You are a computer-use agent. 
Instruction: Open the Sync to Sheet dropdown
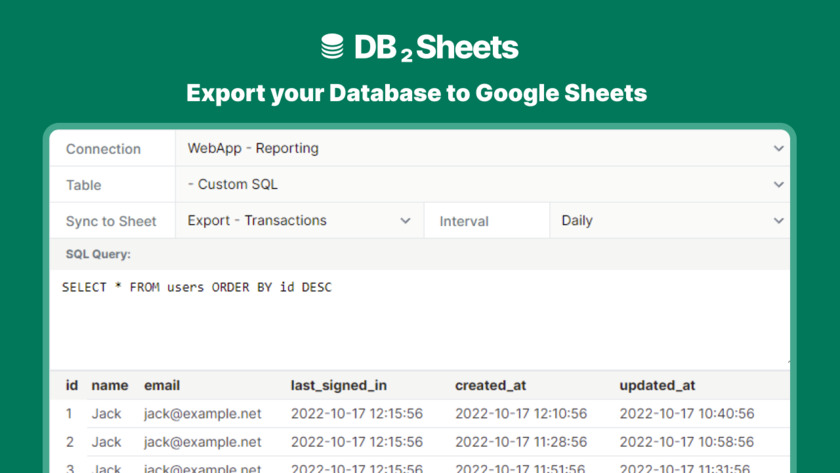point(299,220)
